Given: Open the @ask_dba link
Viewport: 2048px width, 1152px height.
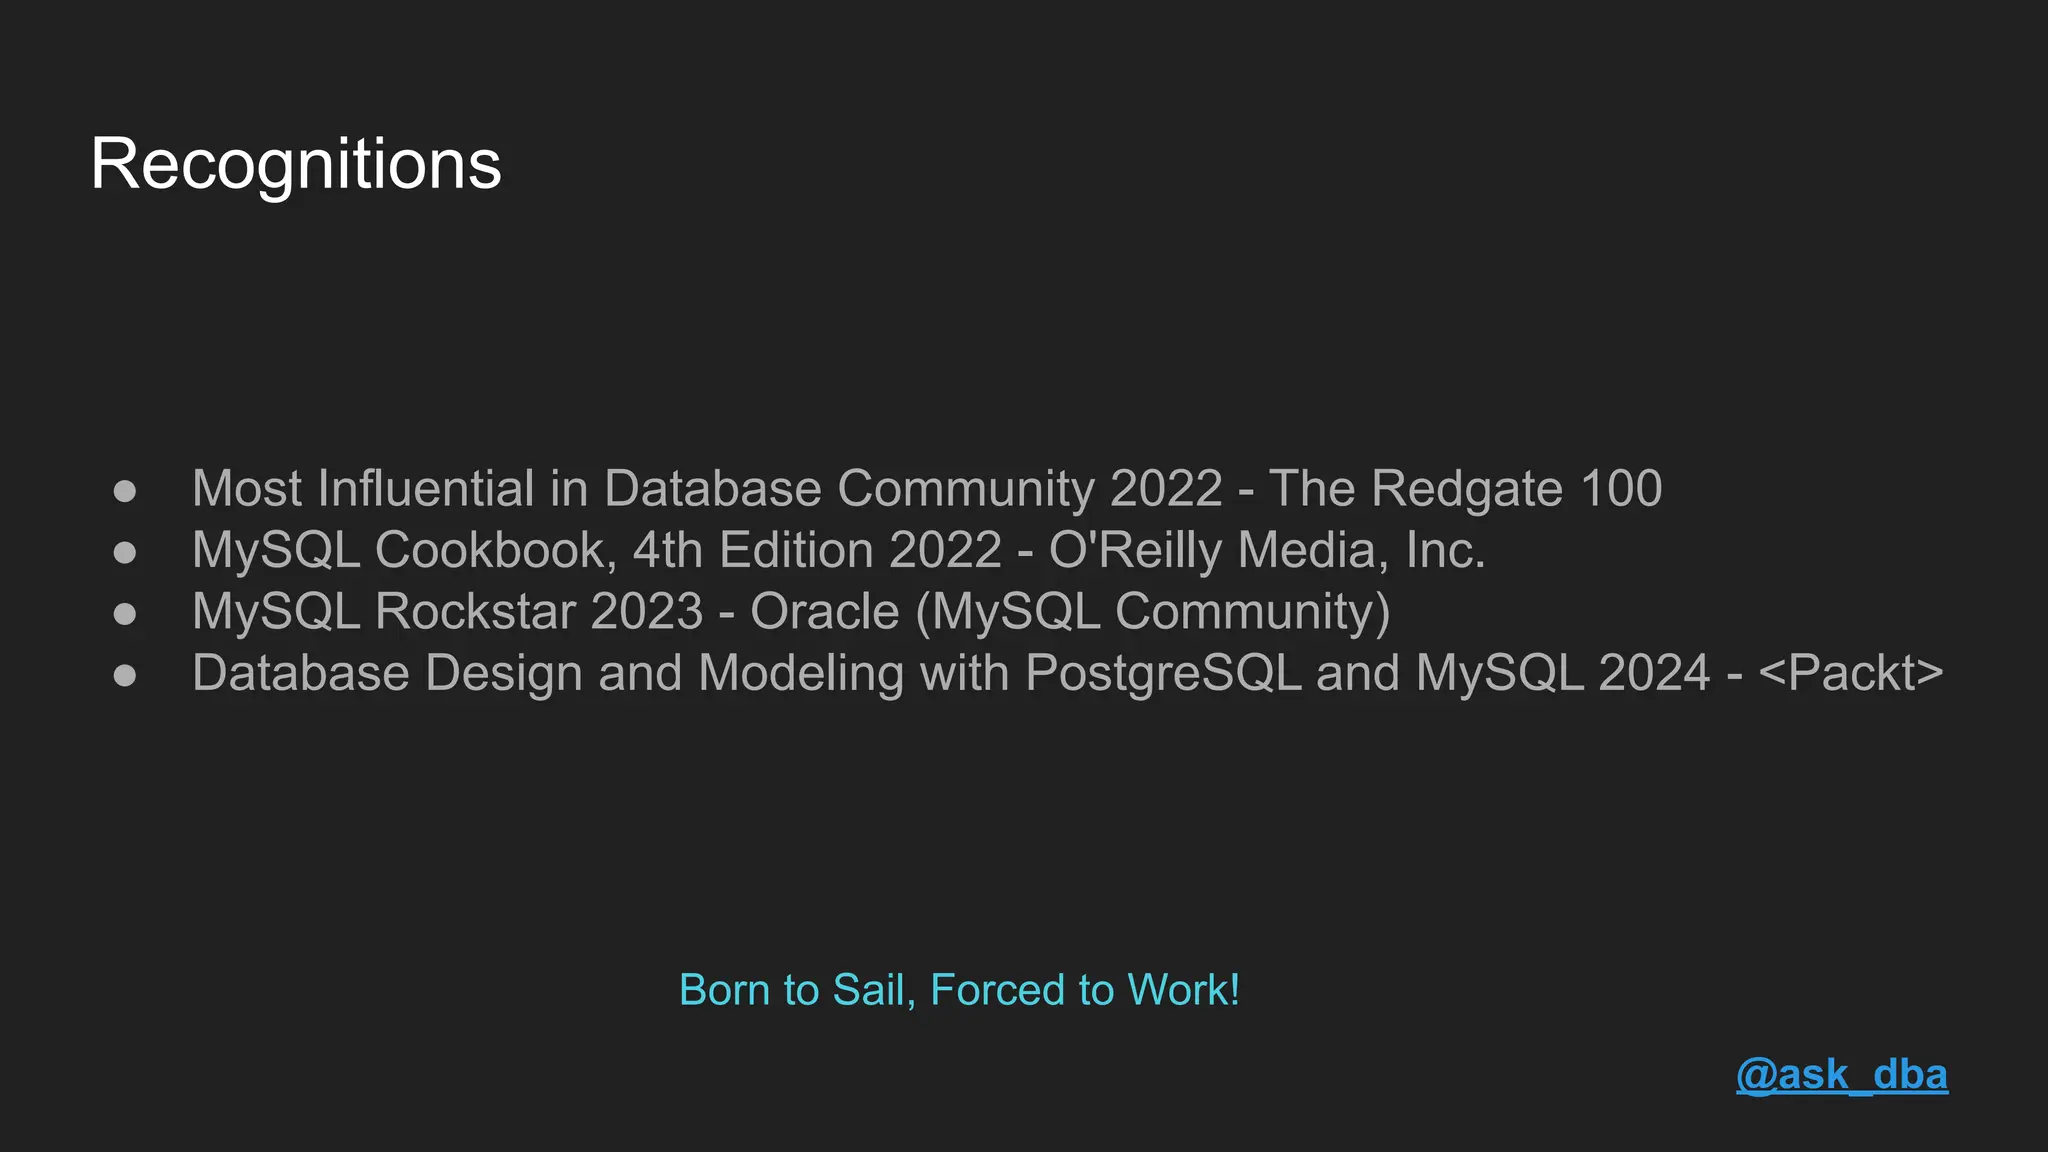Looking at the screenshot, I should tap(1842, 1075).
